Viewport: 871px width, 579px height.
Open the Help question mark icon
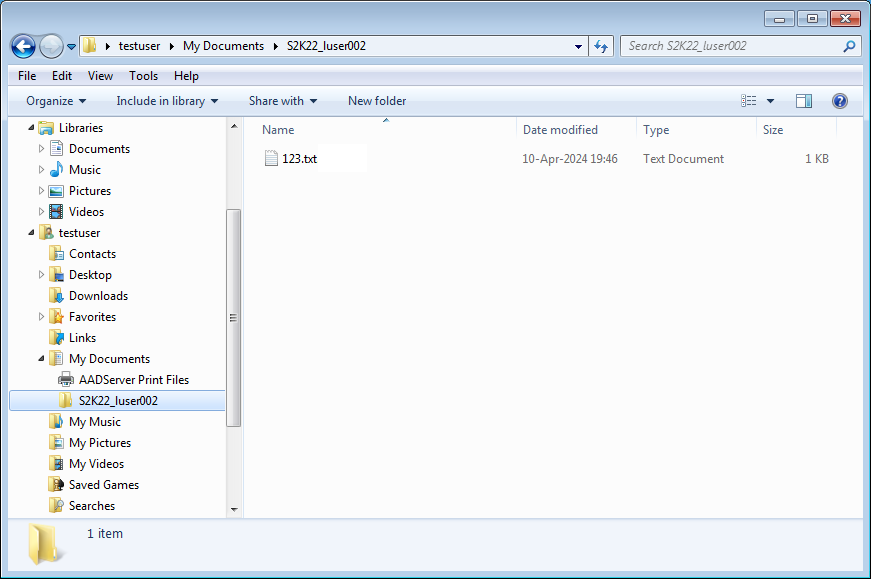click(x=839, y=101)
